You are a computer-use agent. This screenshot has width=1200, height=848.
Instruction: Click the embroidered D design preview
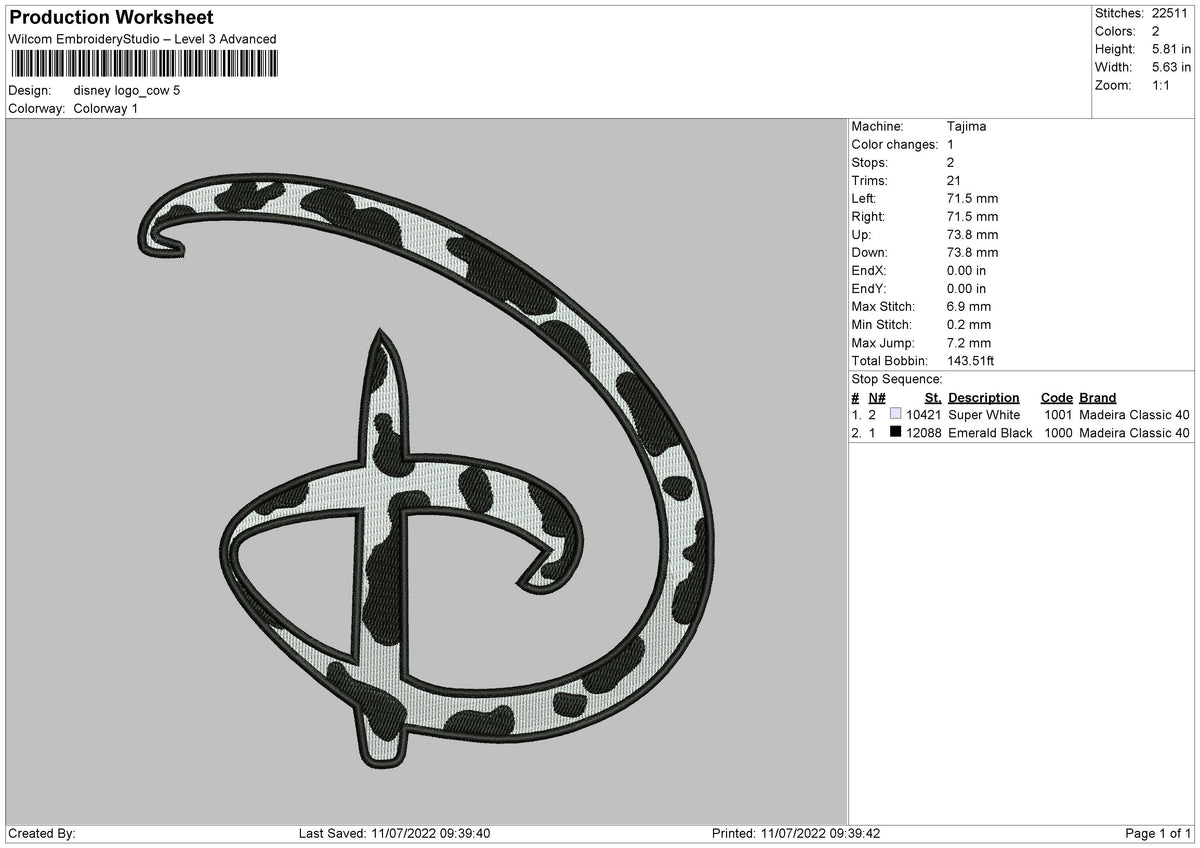coord(425,473)
